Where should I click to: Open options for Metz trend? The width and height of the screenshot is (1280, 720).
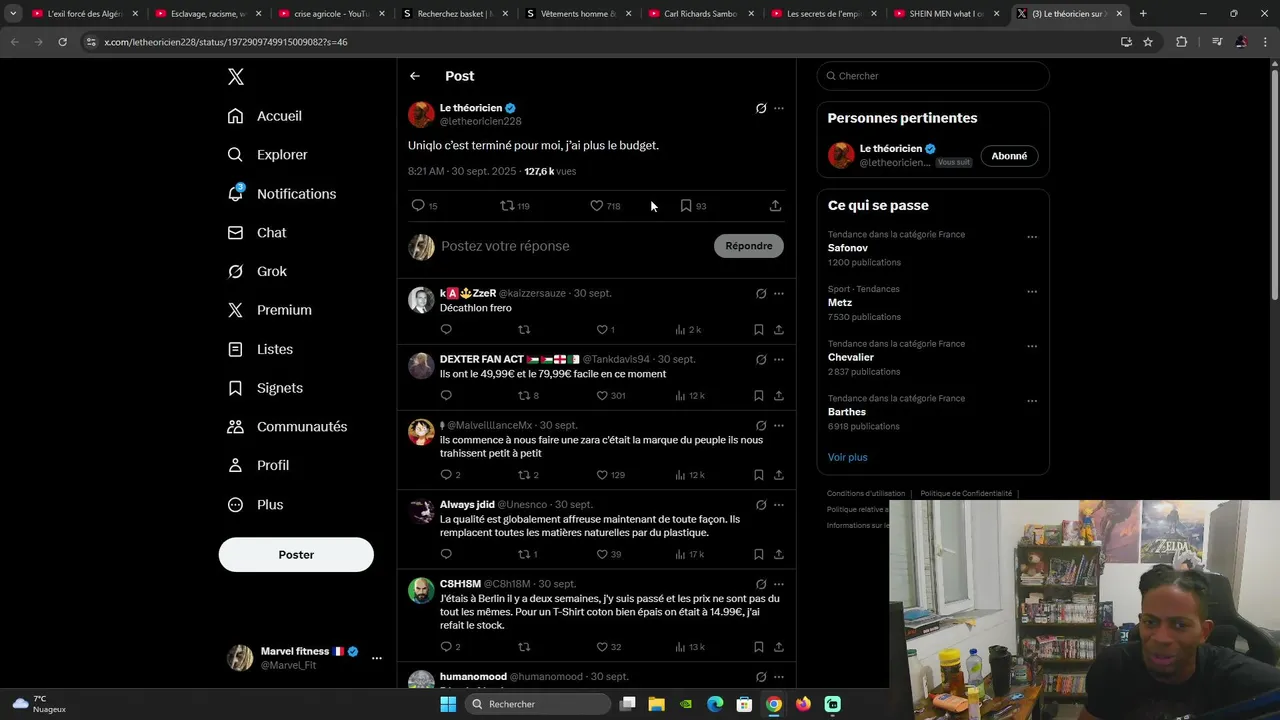tap(1032, 292)
